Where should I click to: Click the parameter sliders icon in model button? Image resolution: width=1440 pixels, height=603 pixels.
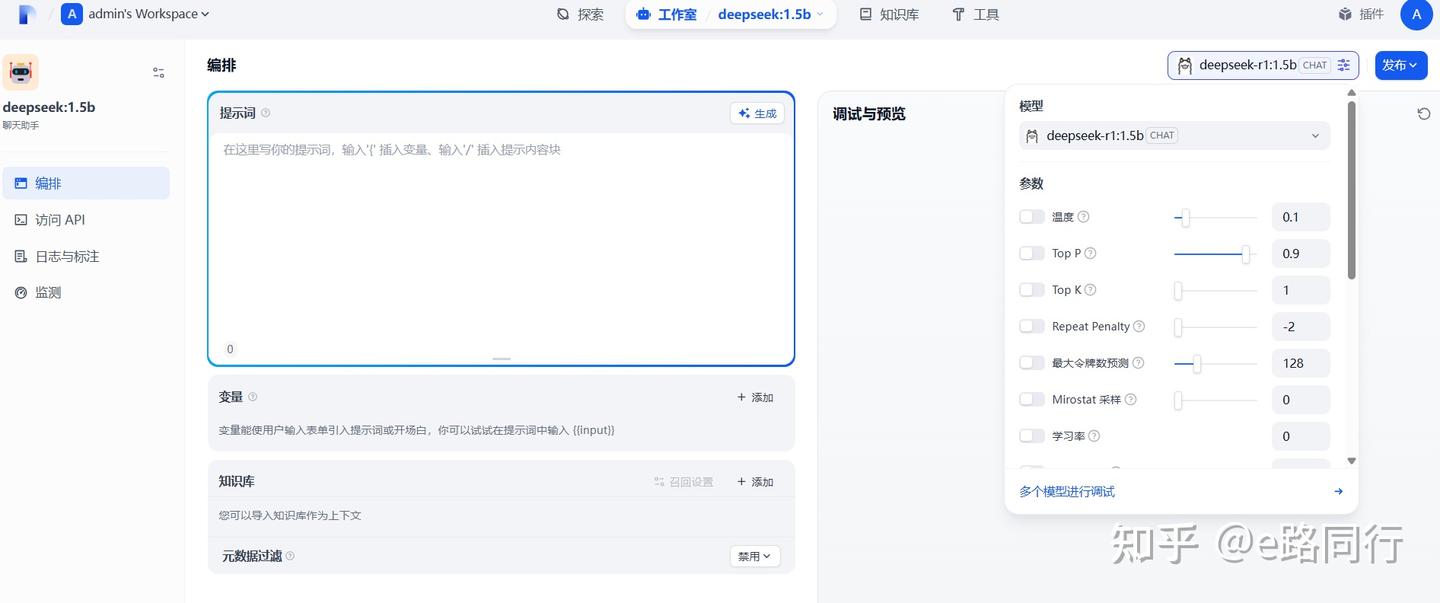[1344, 65]
